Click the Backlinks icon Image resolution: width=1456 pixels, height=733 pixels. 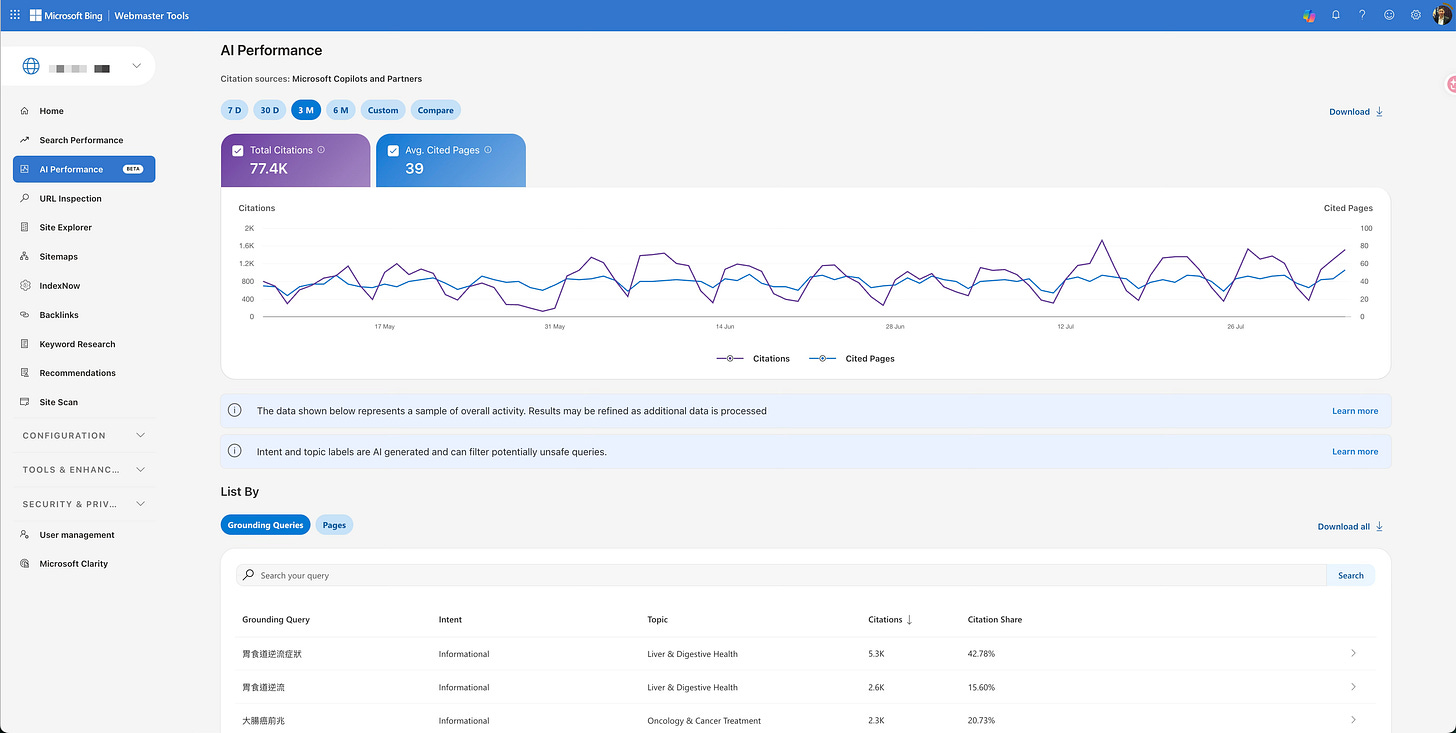pos(25,314)
